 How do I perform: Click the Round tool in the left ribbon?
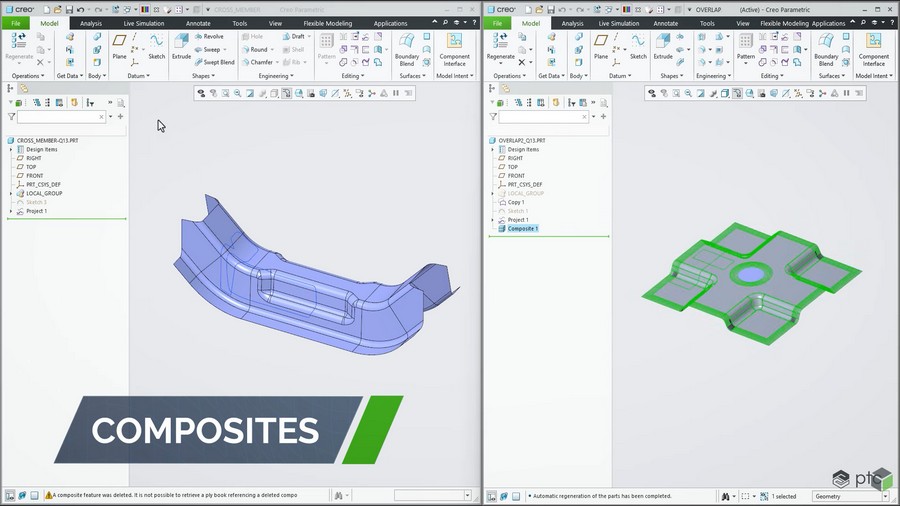click(254, 49)
